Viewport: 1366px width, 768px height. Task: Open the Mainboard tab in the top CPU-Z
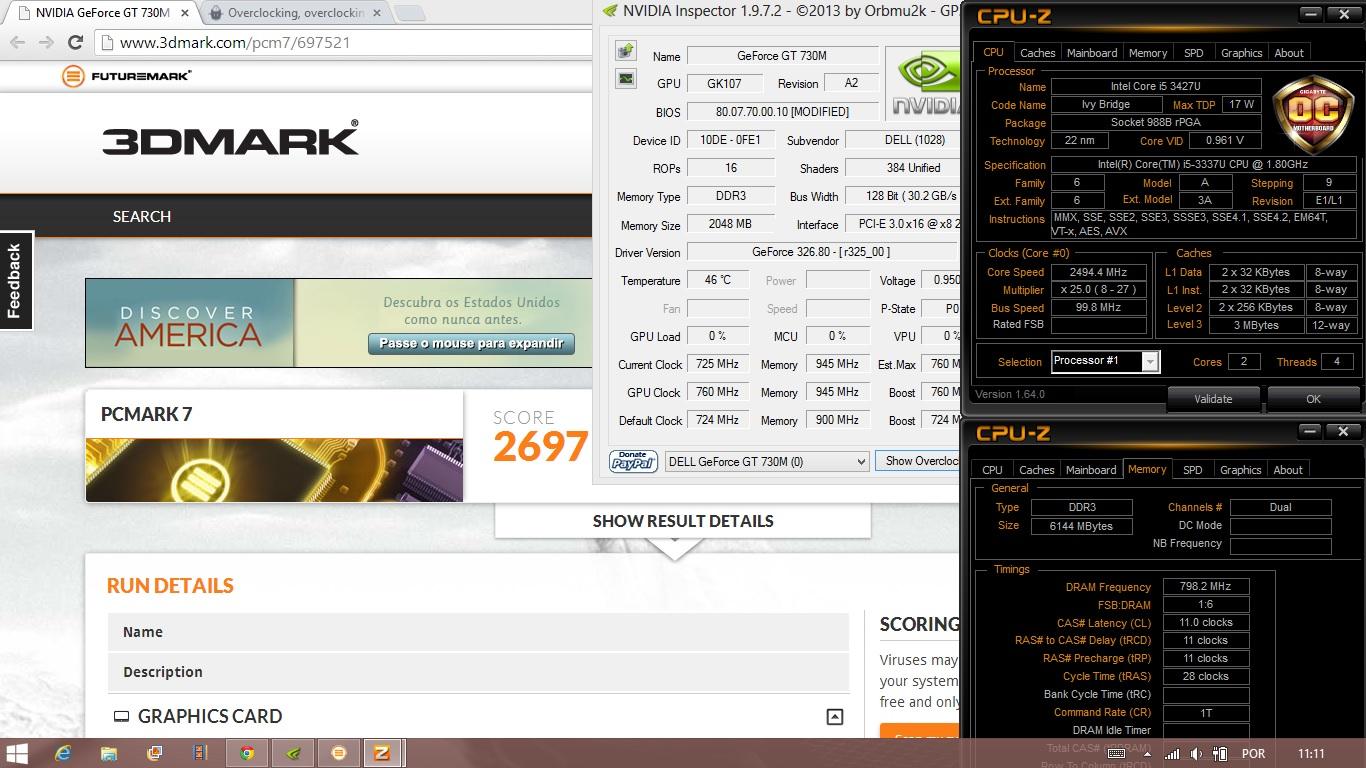tap(1092, 53)
